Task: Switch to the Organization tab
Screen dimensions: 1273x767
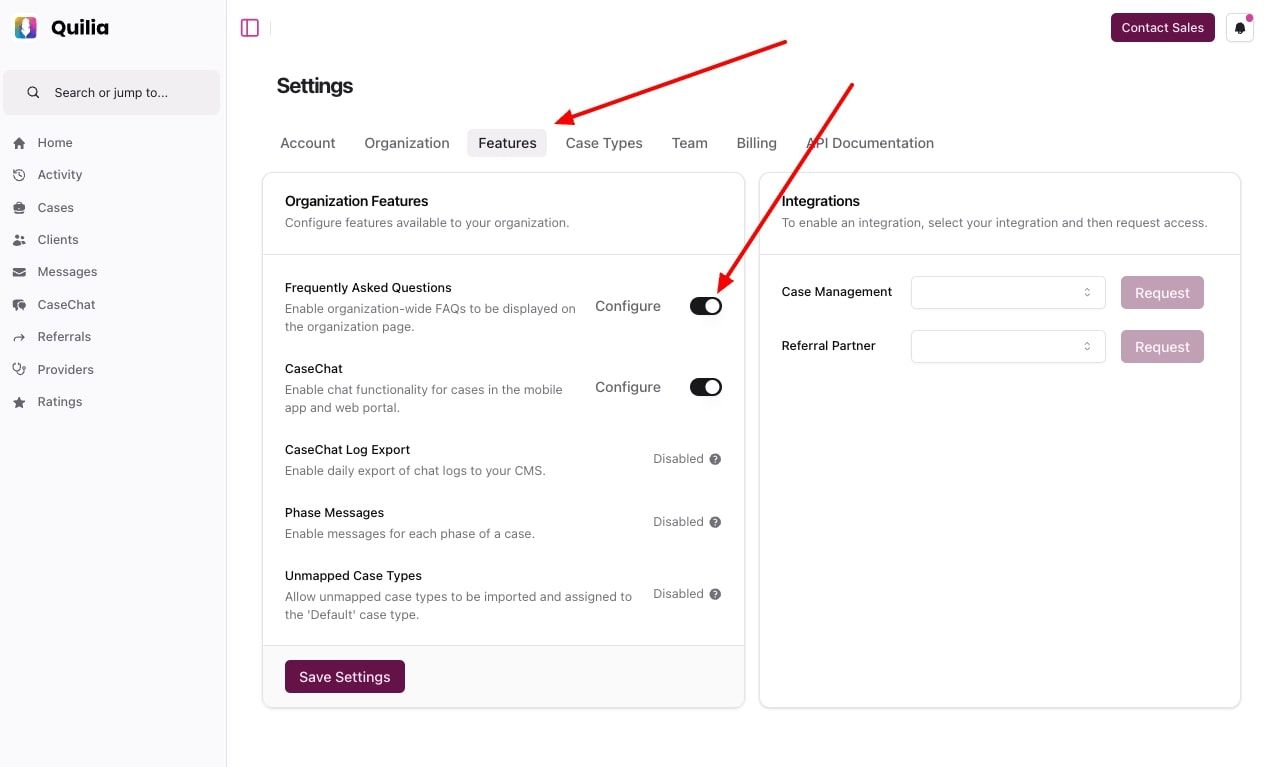Action: [x=407, y=143]
